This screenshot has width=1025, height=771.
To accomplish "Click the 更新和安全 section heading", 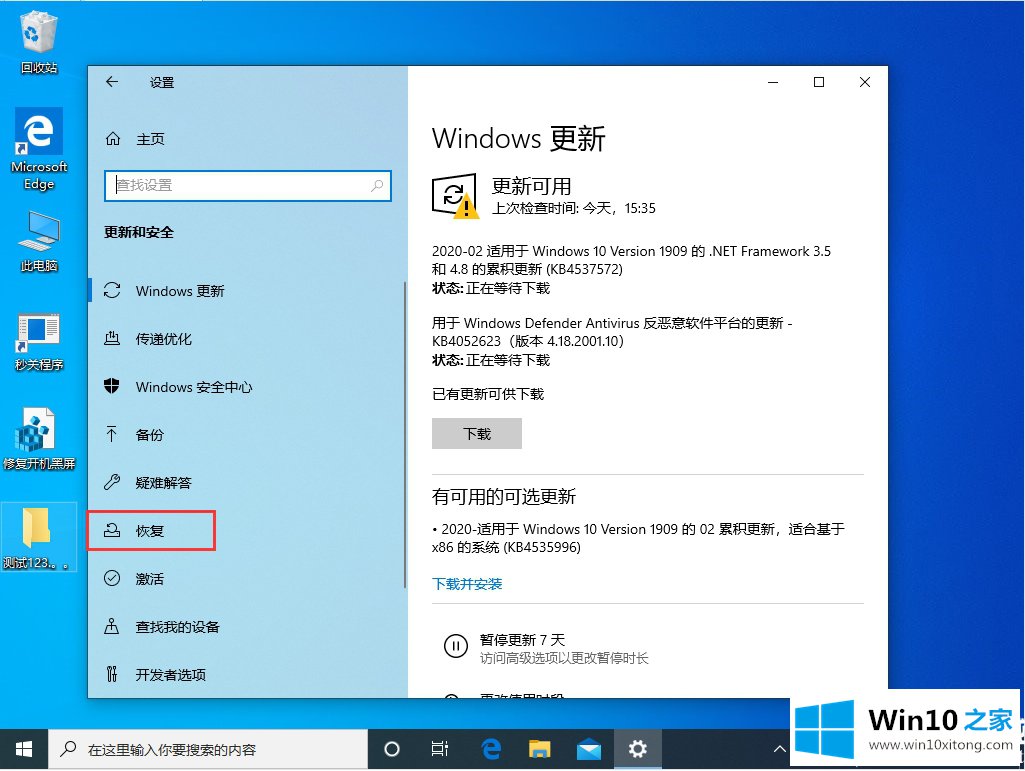I will coord(139,232).
